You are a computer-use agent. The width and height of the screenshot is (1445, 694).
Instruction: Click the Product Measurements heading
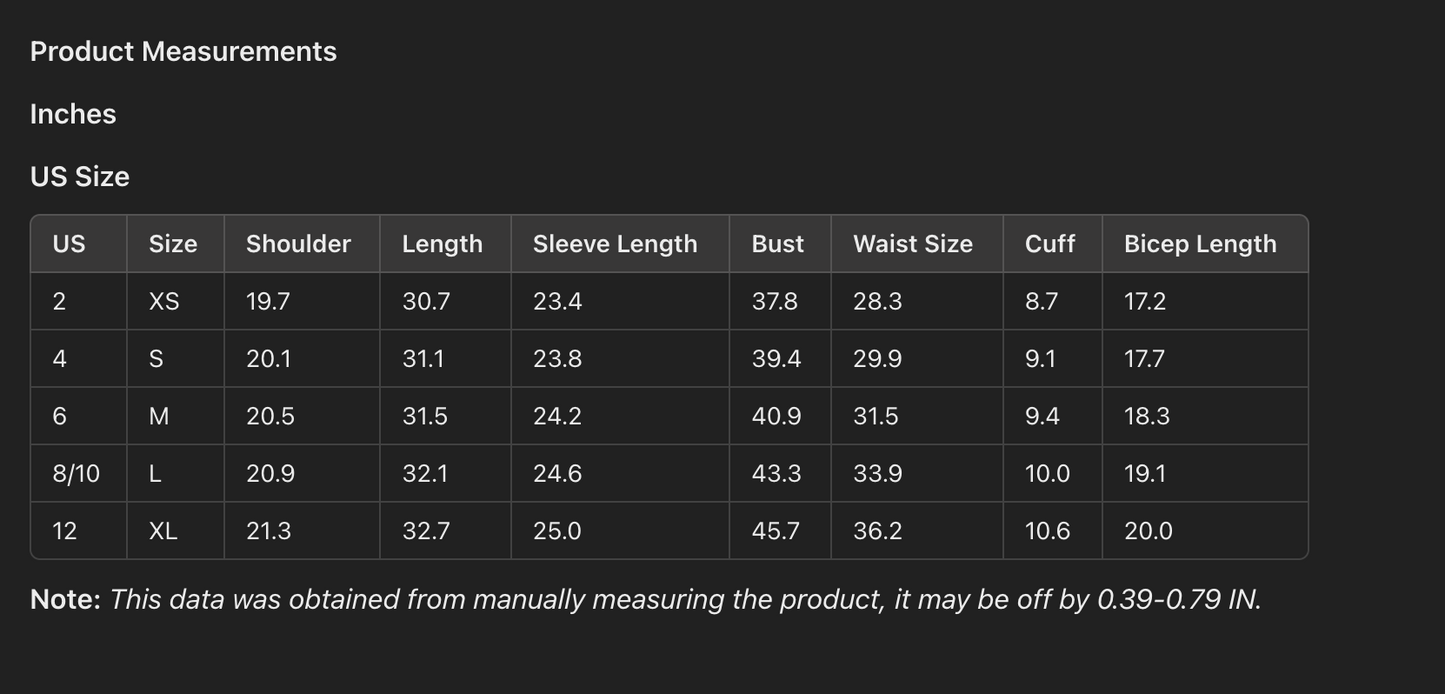coord(183,52)
